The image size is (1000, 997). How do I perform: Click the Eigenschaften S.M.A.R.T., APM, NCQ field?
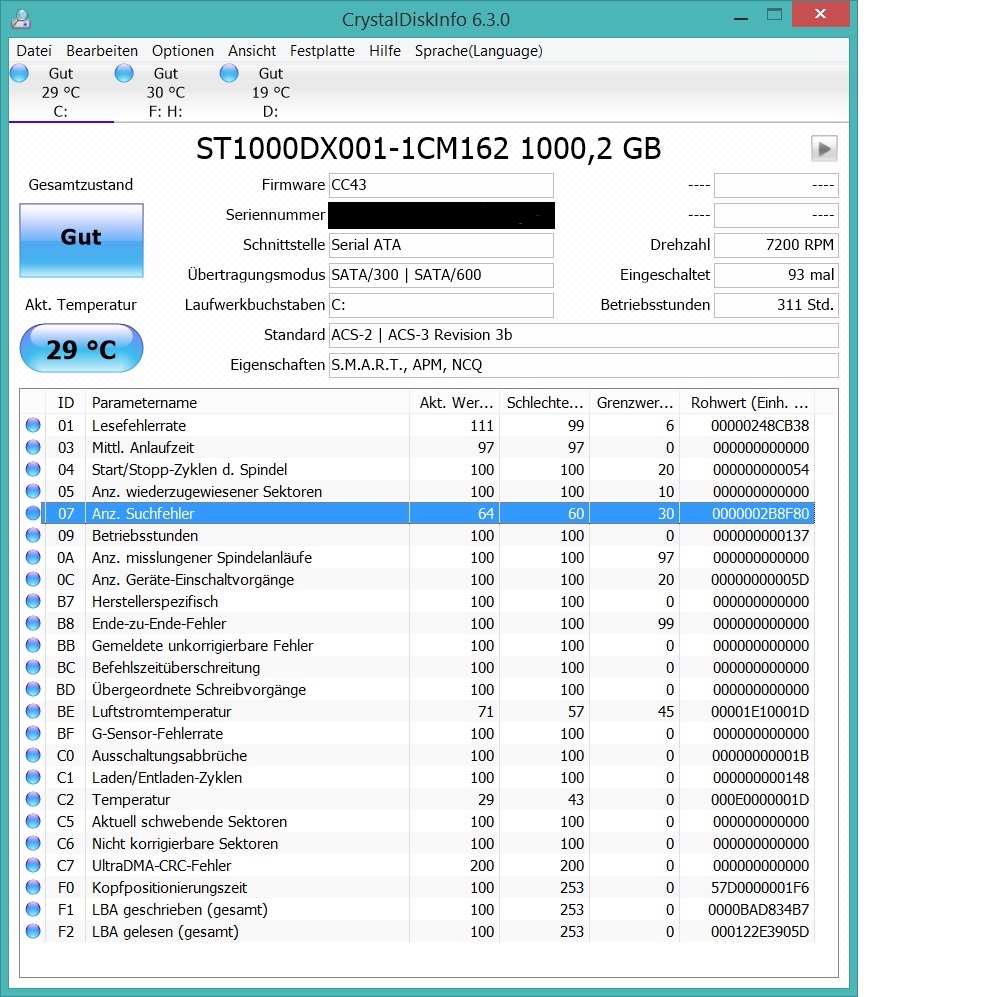click(584, 365)
